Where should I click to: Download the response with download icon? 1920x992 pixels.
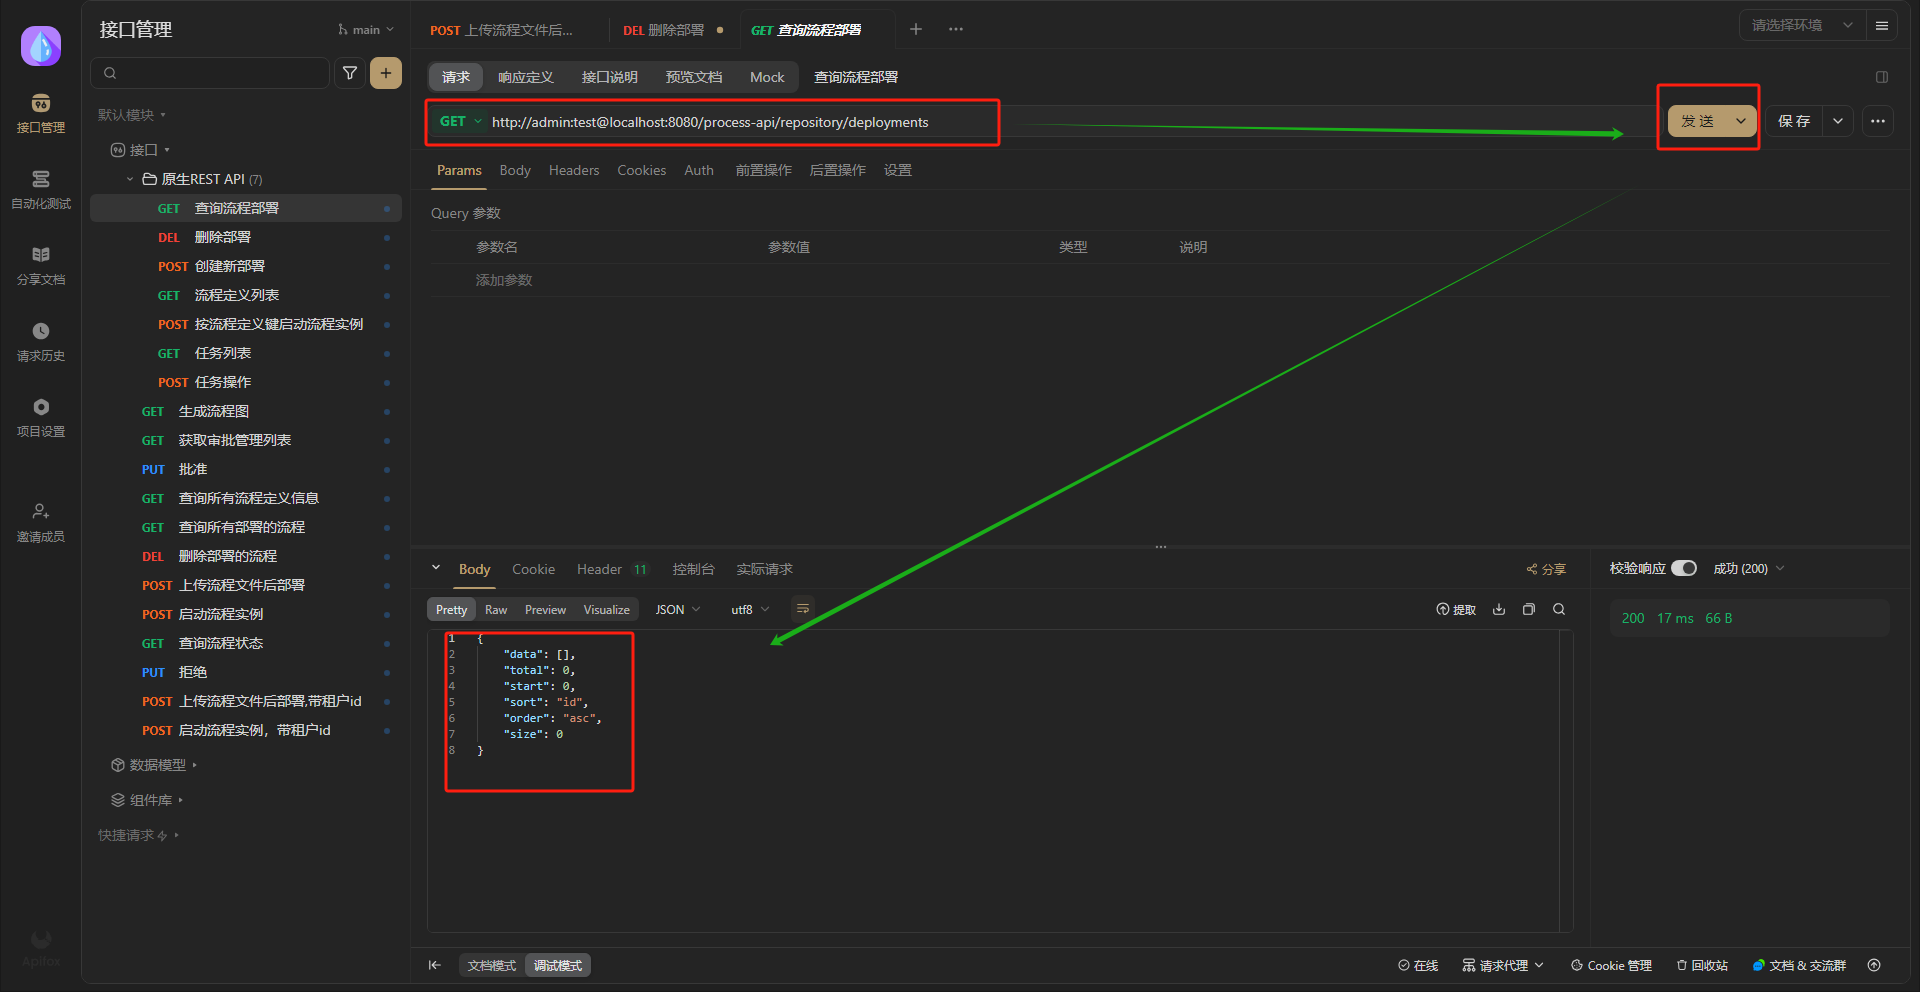pyautogui.click(x=1498, y=609)
